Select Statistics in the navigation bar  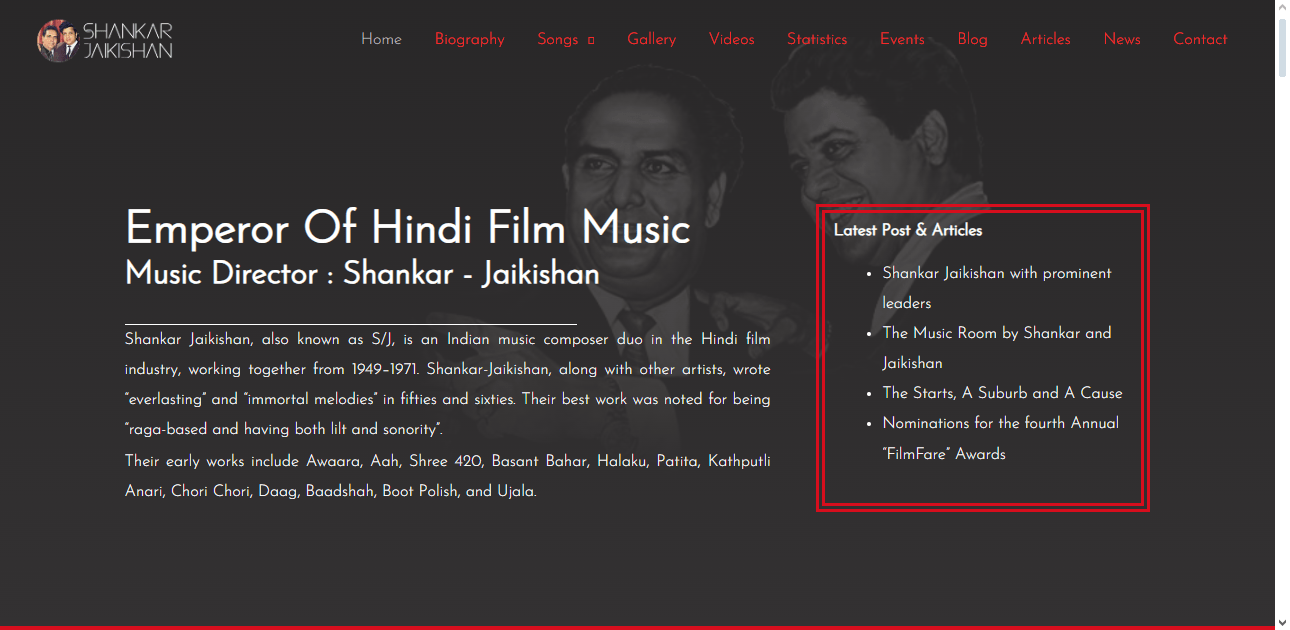click(816, 39)
